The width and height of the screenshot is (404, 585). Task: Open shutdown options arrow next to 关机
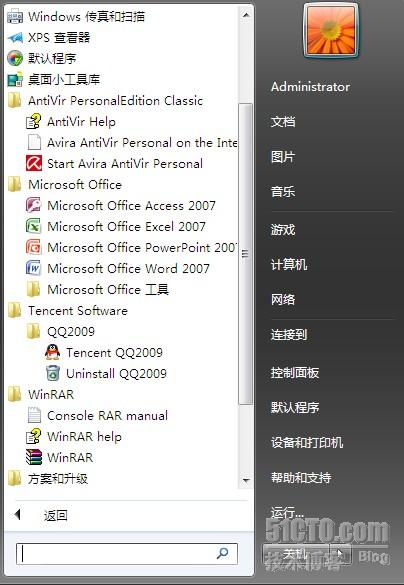[x=340, y=554]
